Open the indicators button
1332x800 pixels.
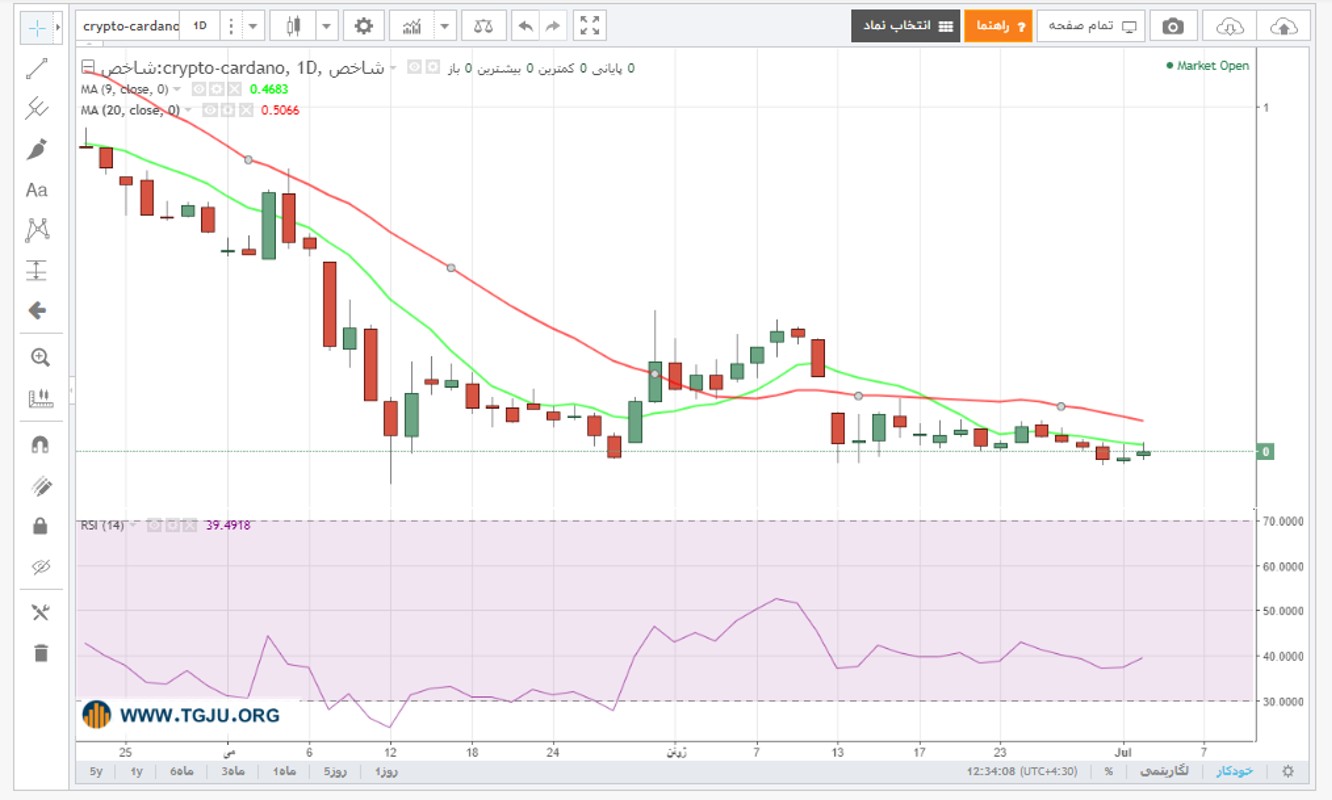[411, 26]
